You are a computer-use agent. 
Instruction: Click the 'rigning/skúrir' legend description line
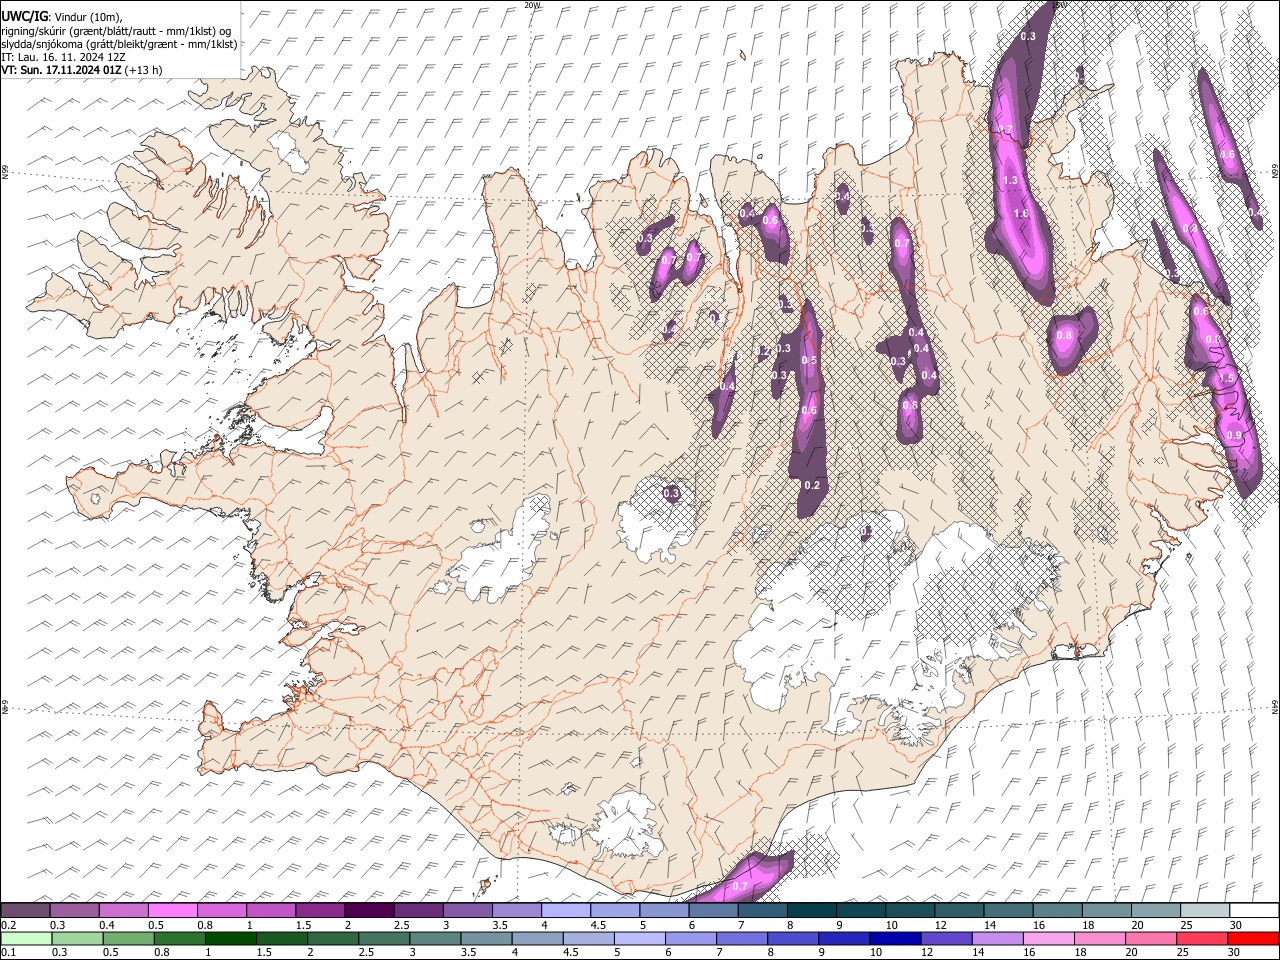tap(116, 31)
